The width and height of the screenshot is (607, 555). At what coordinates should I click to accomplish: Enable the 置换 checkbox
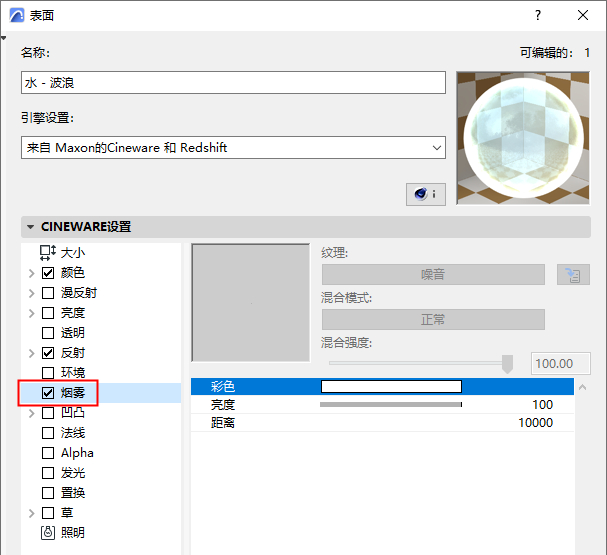(x=48, y=493)
